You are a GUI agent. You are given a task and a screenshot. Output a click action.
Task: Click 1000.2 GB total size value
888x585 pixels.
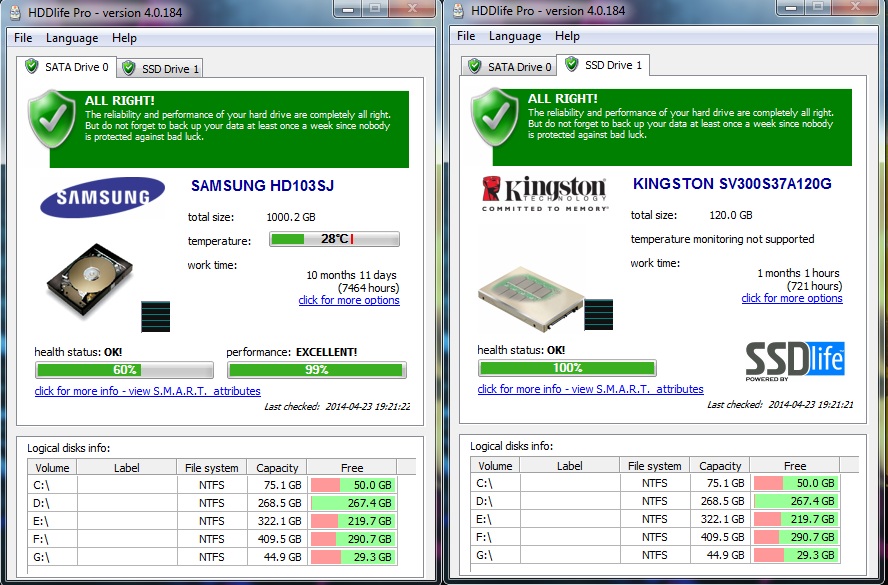click(x=291, y=217)
